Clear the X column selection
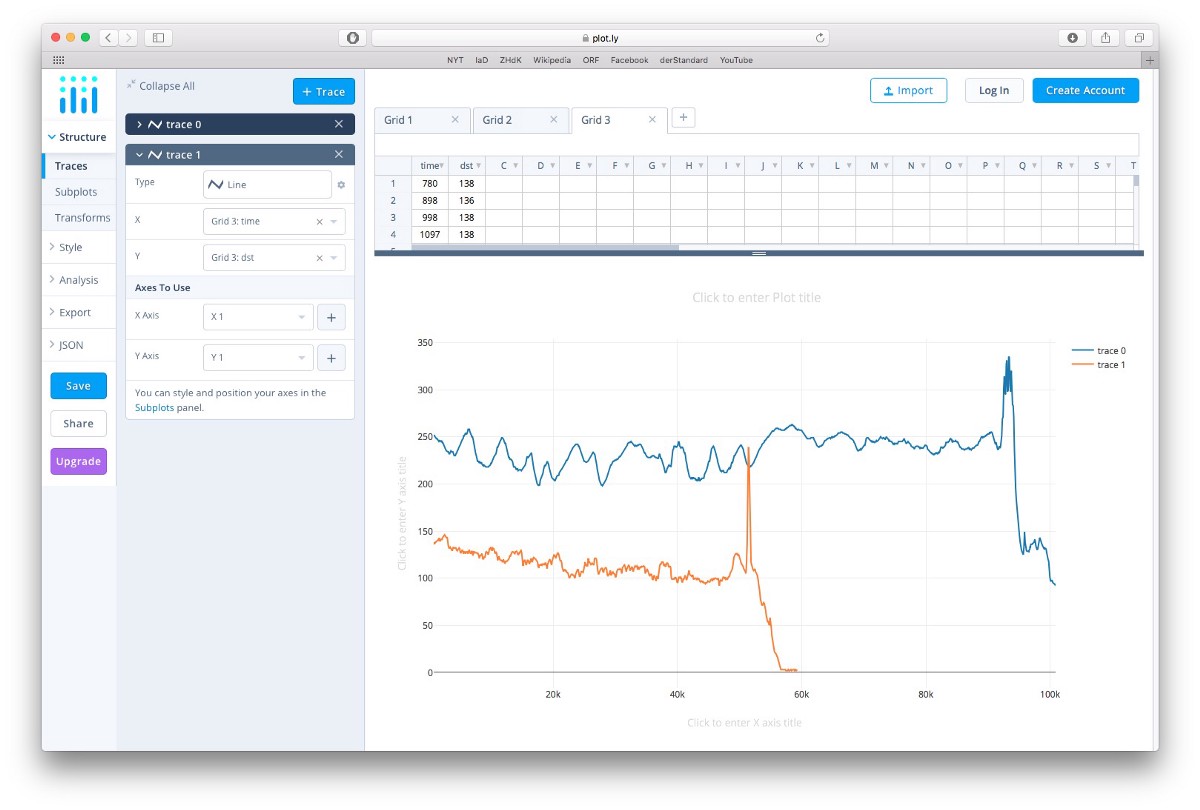 [320, 222]
